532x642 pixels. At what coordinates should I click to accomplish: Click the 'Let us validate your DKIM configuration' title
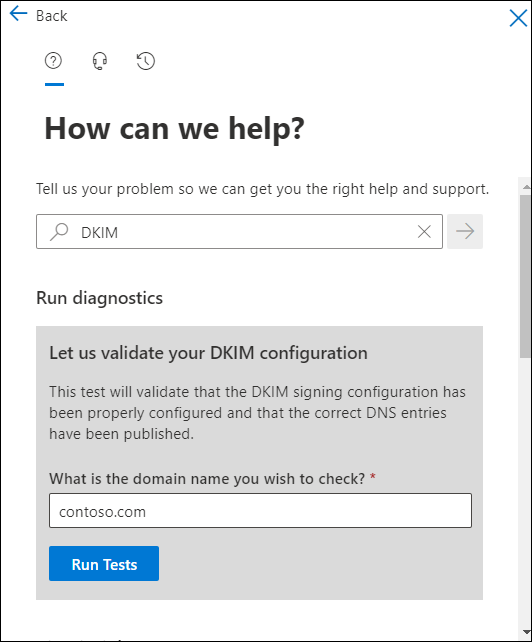pyautogui.click(x=208, y=353)
